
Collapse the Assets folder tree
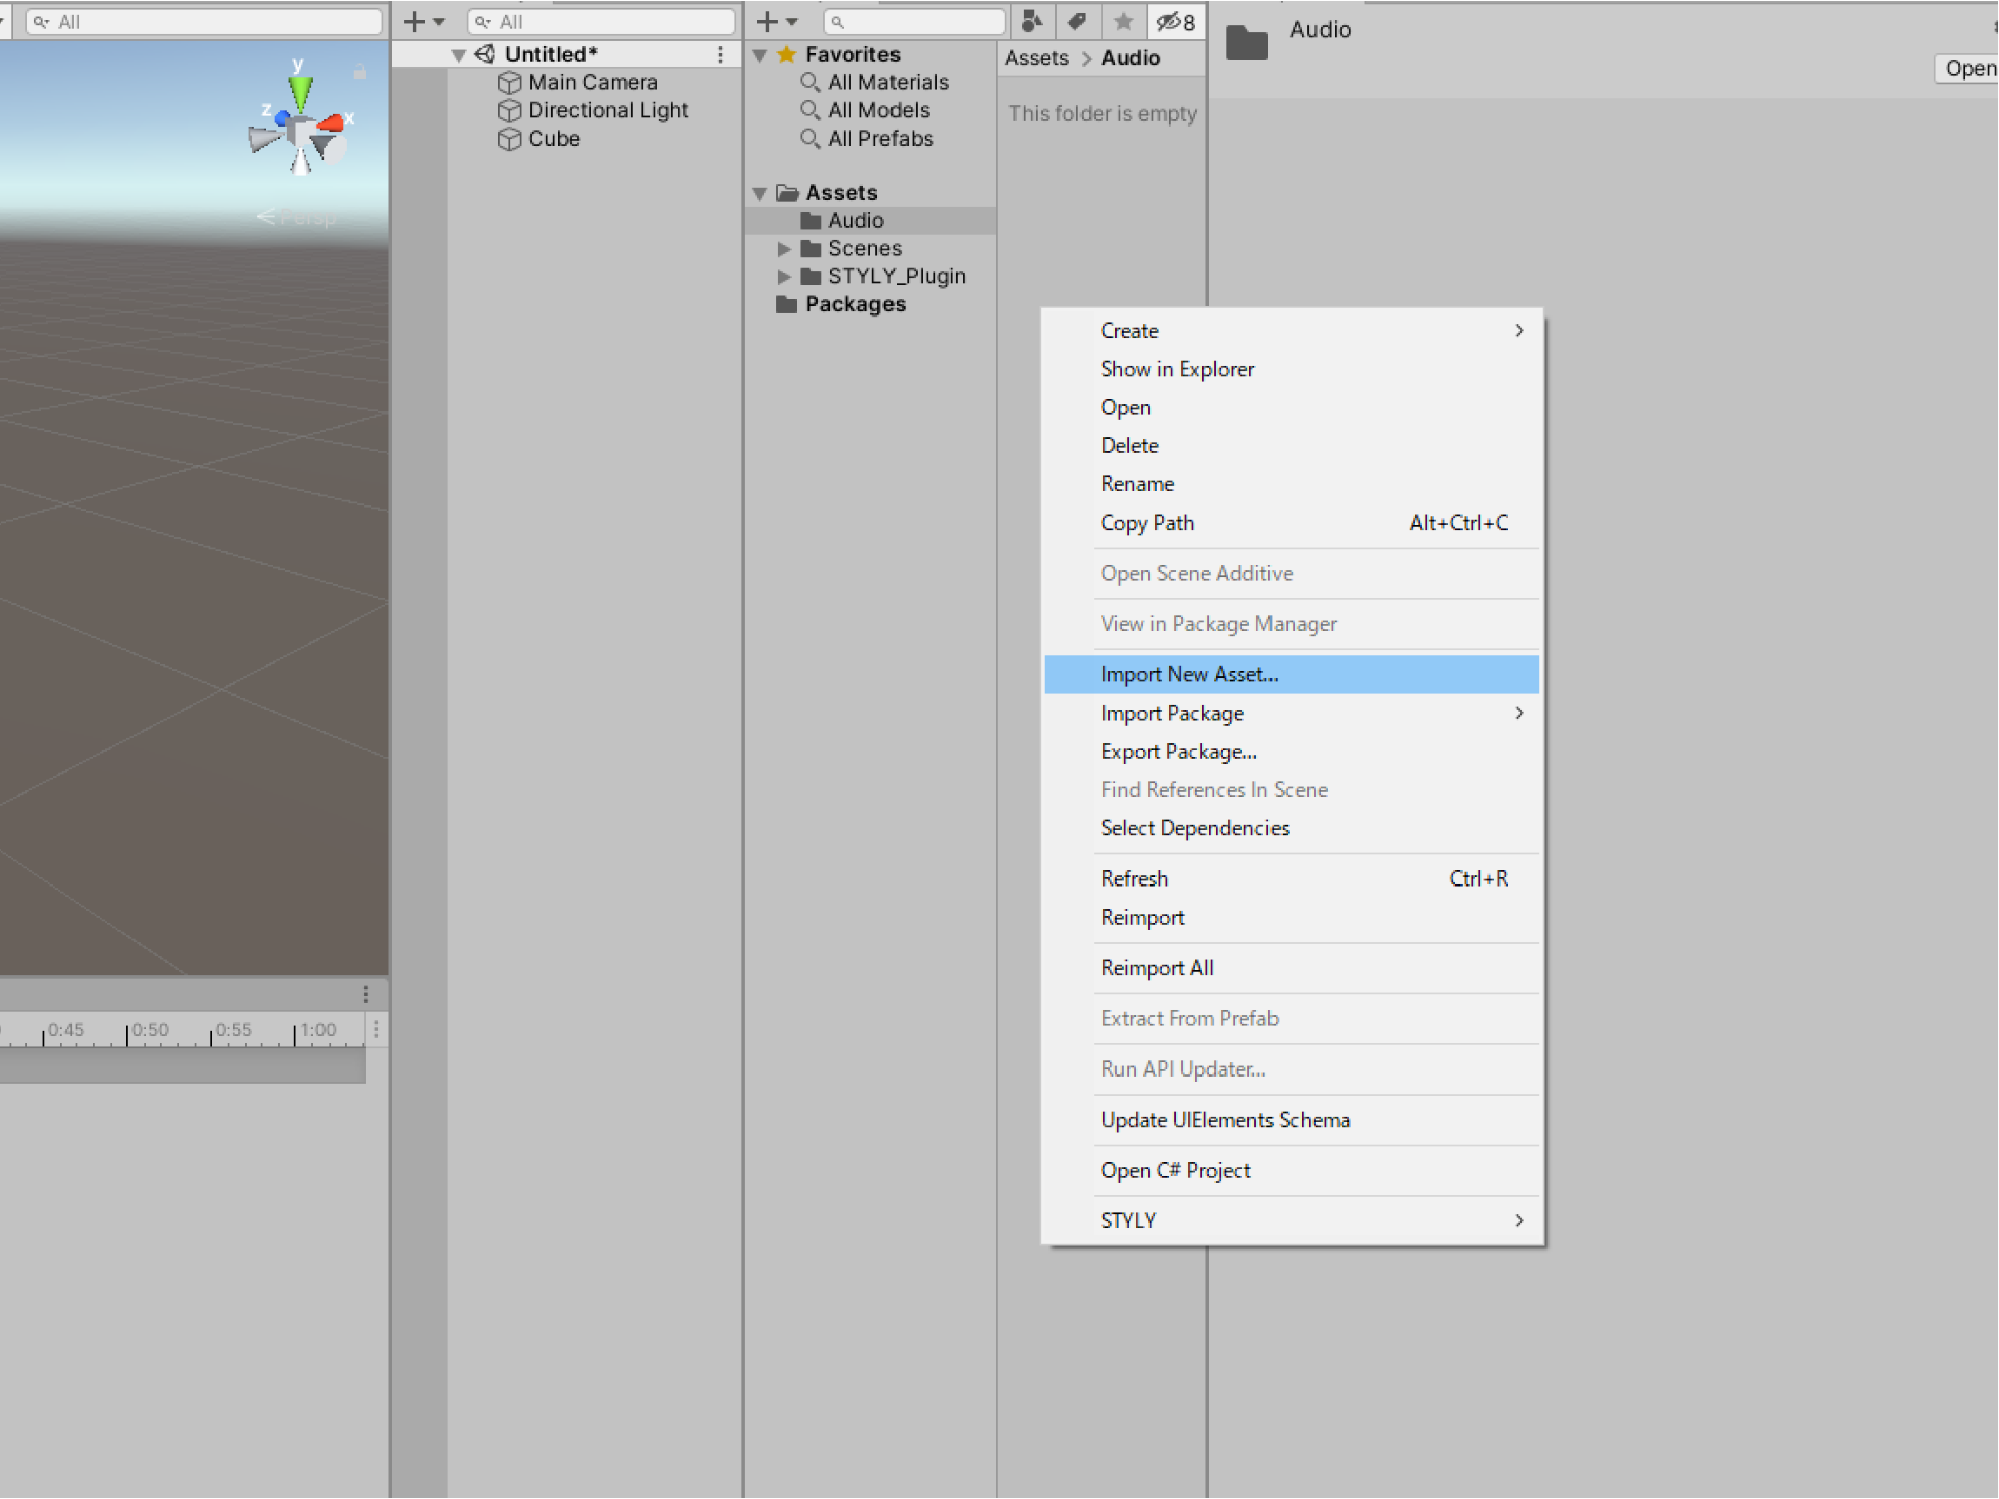point(760,193)
